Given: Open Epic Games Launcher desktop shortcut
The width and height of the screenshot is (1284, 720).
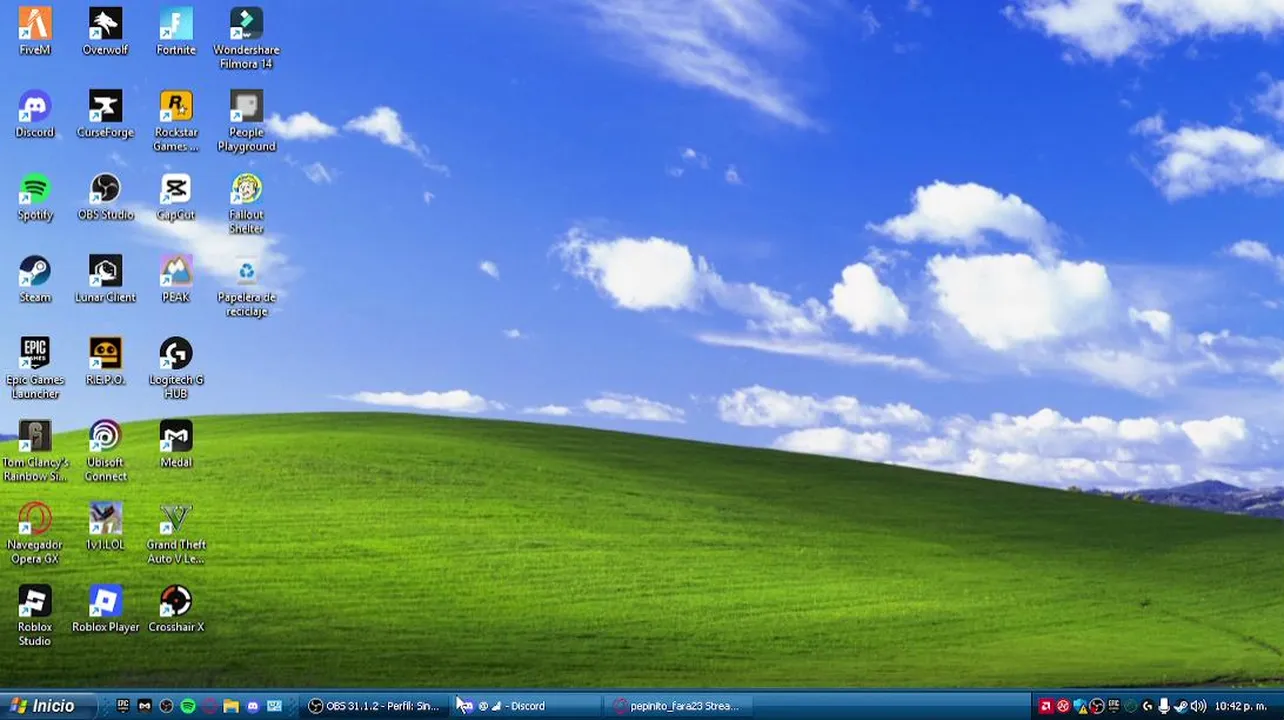Looking at the screenshot, I should 35,369.
